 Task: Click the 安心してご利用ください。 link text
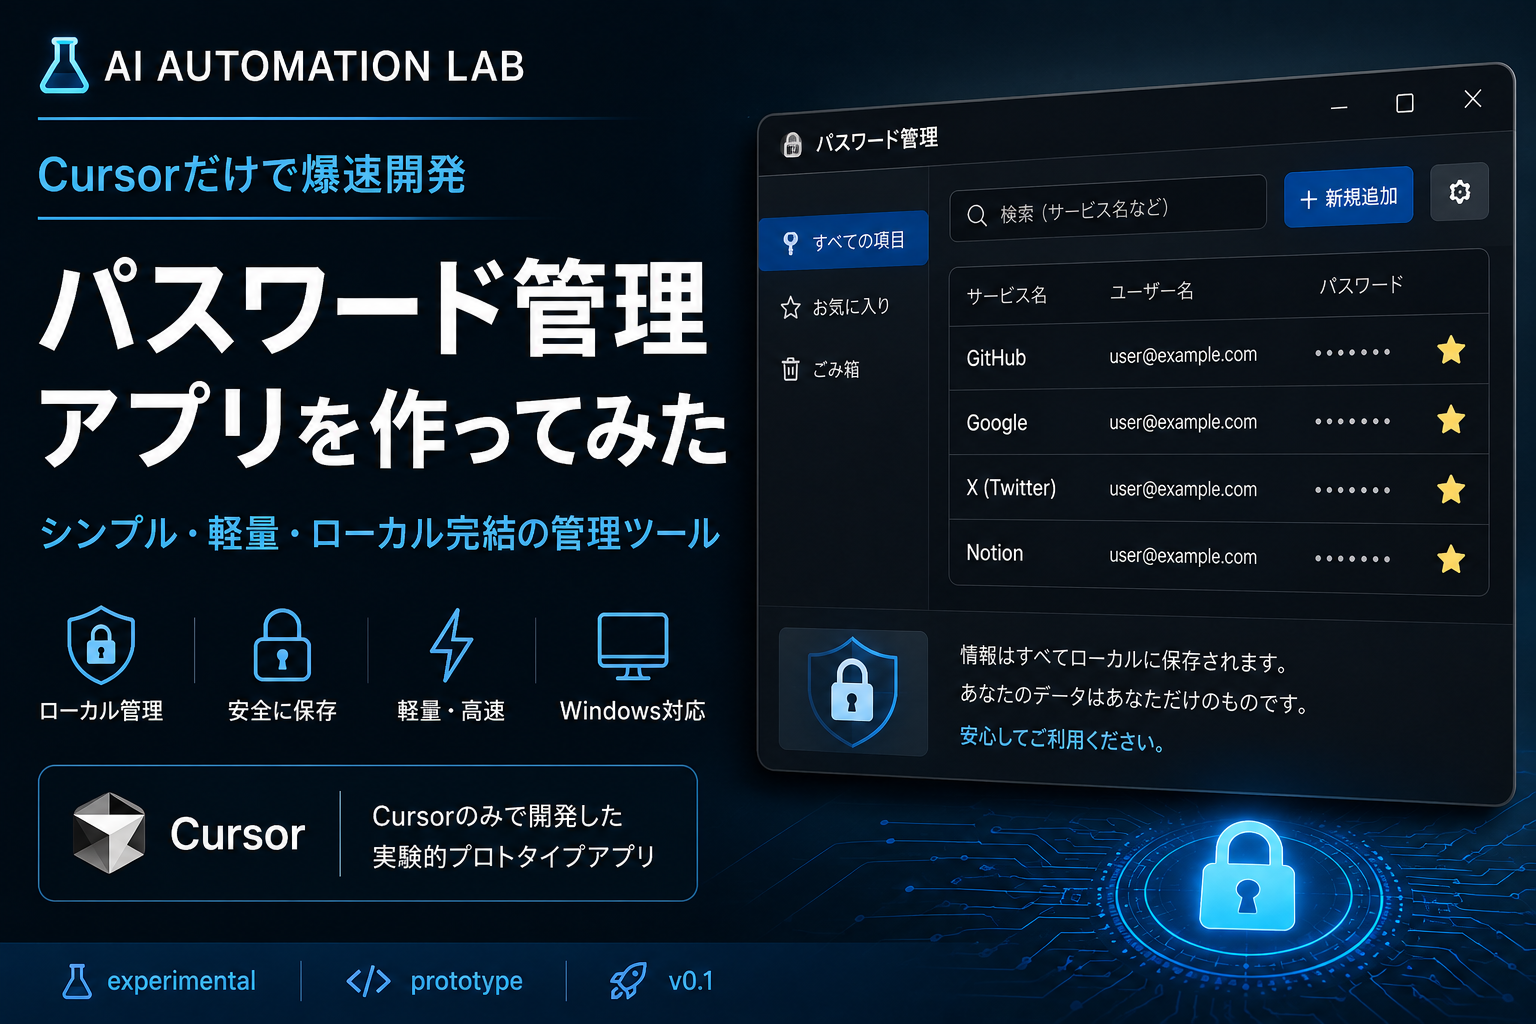(x=1062, y=739)
